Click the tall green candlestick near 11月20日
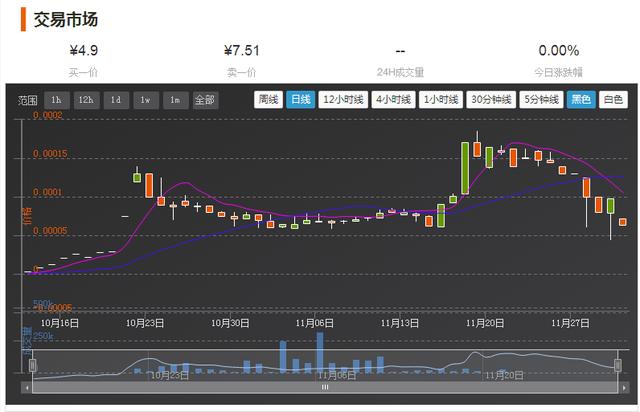The width and height of the screenshot is (640, 412). (466, 167)
